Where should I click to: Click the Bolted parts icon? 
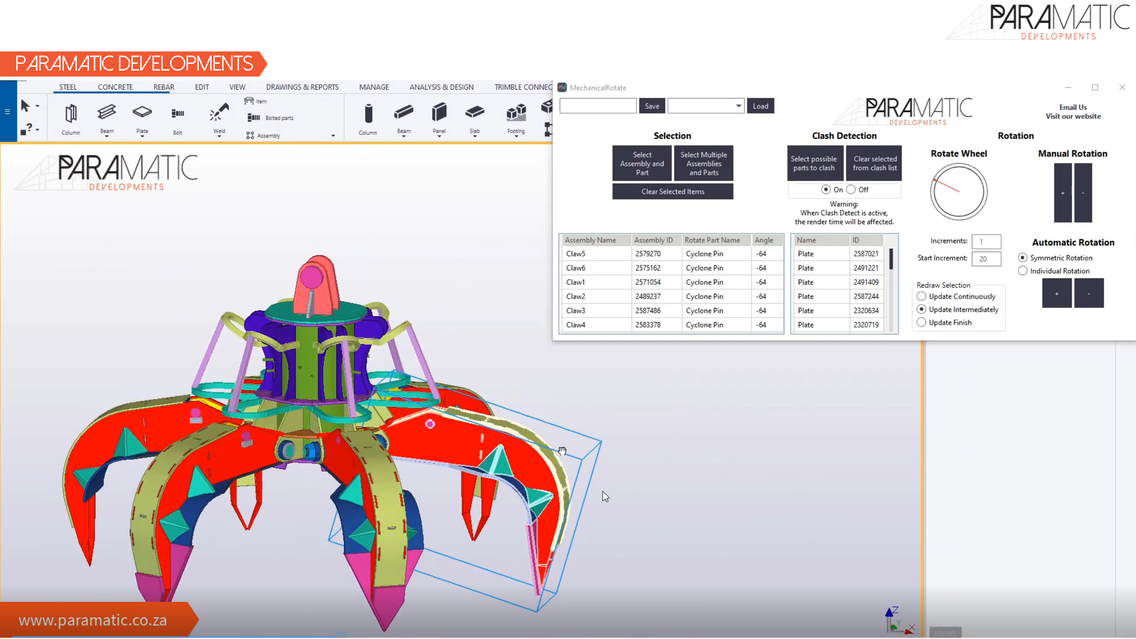pos(254,117)
